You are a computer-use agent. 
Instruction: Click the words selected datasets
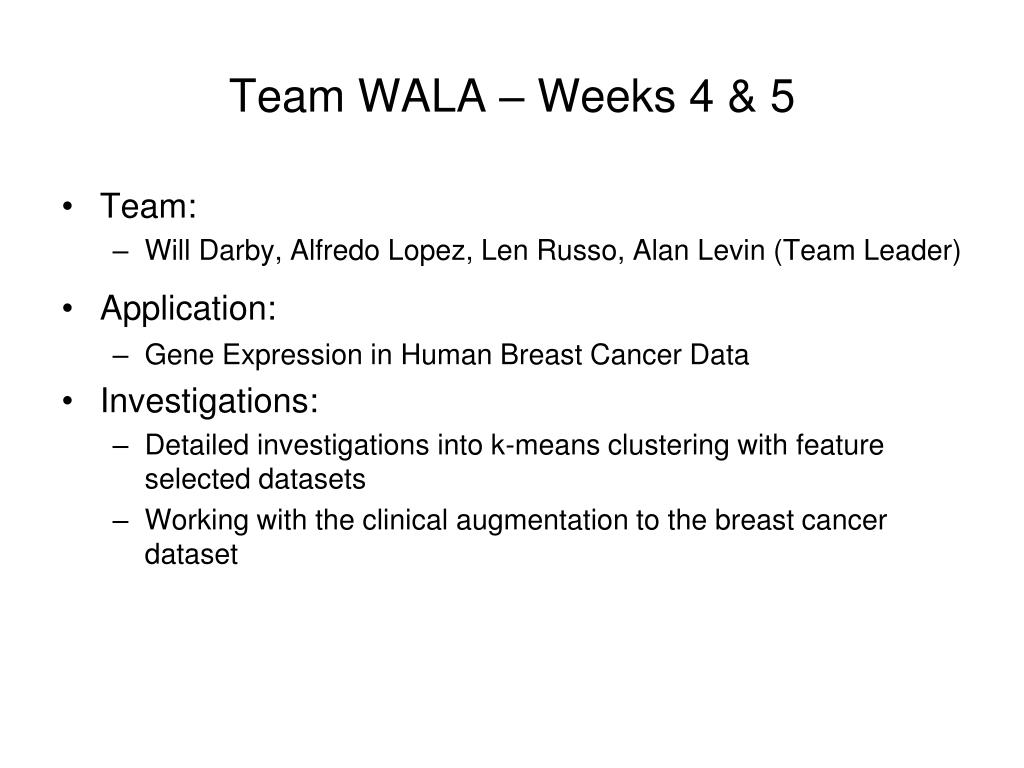[255, 479]
